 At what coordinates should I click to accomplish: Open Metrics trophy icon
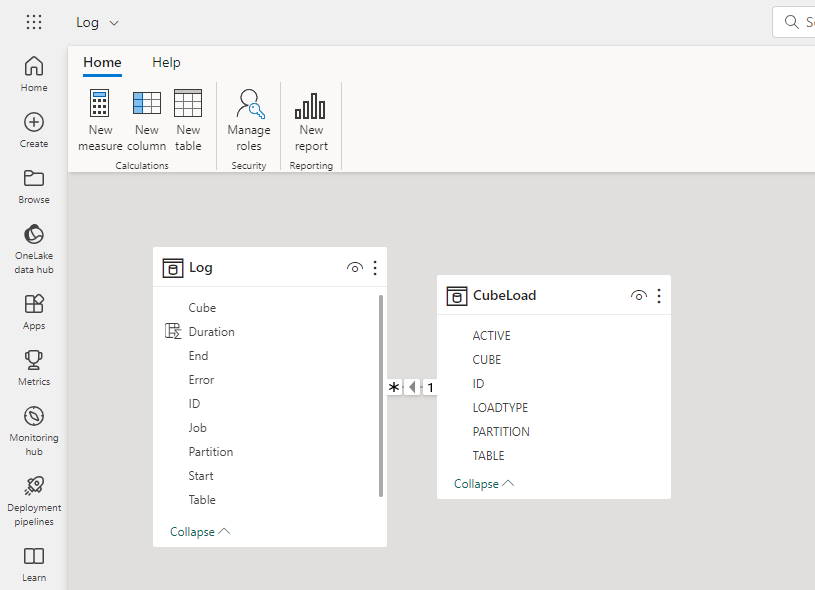pyautogui.click(x=34, y=368)
